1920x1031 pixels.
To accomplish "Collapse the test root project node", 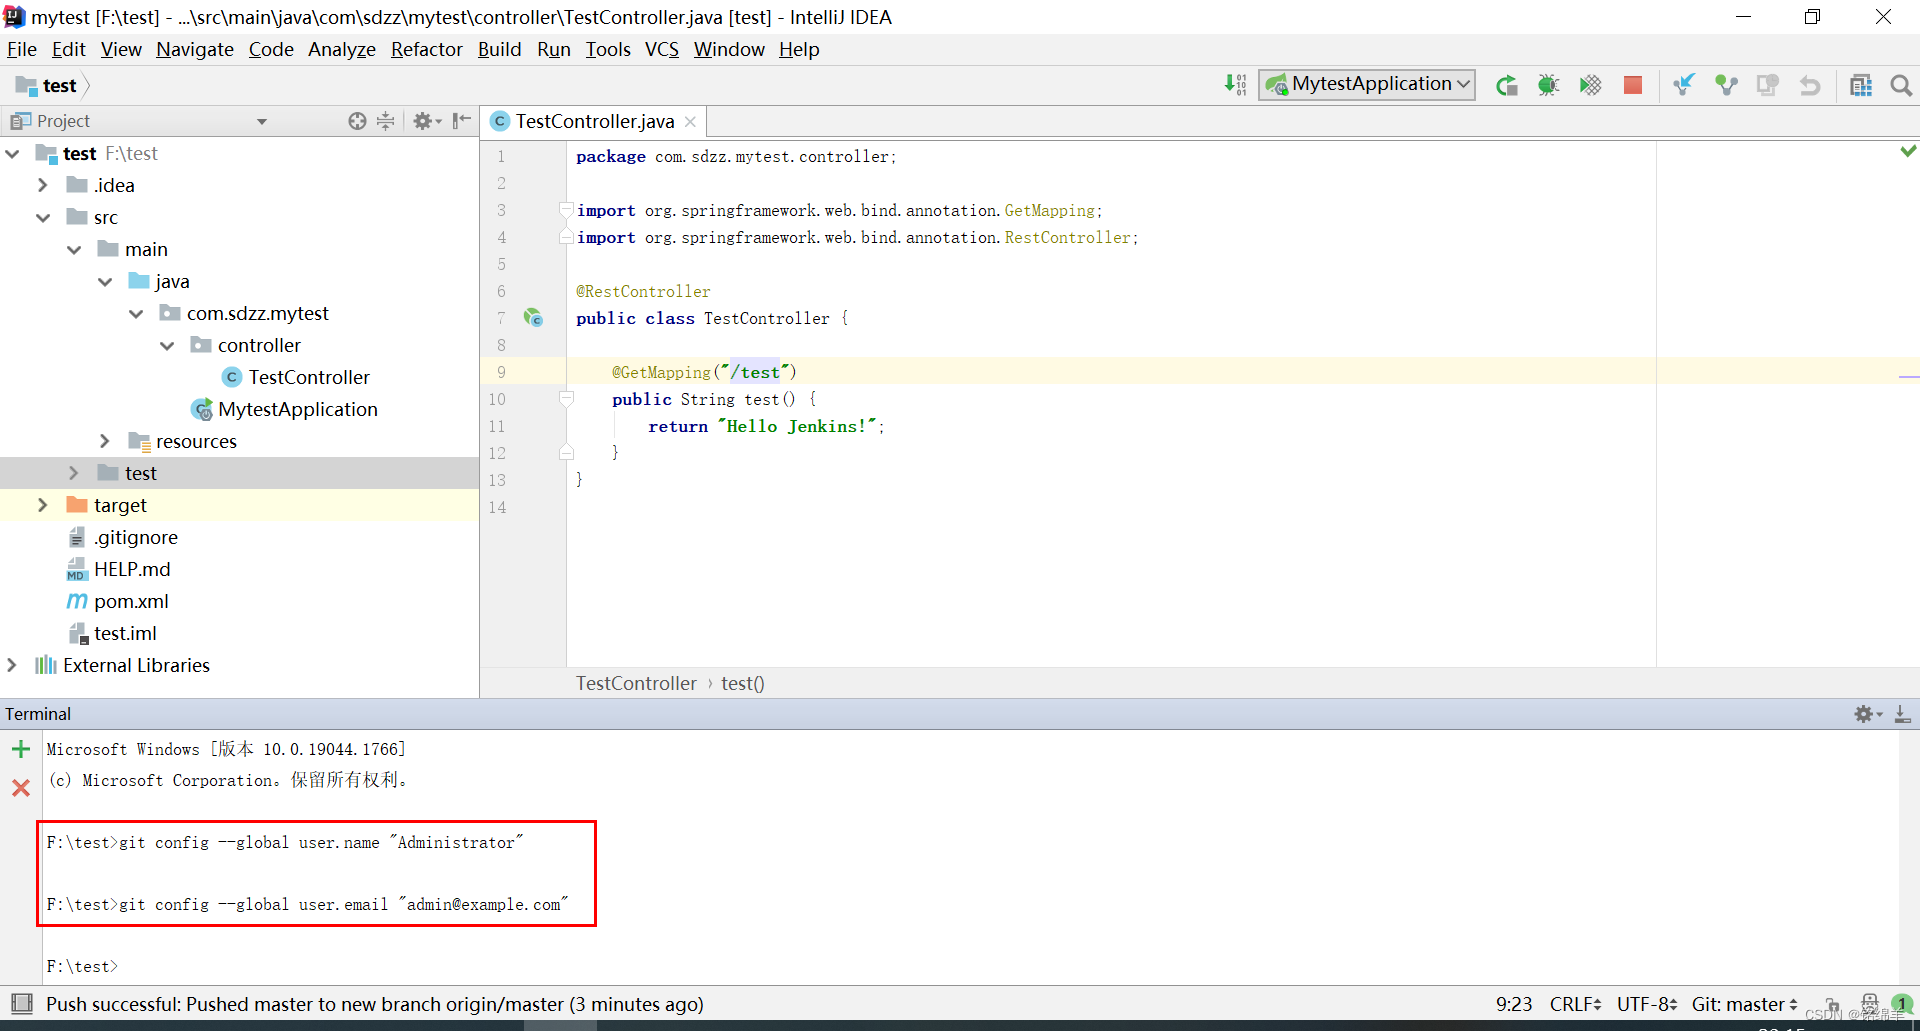I will point(13,154).
